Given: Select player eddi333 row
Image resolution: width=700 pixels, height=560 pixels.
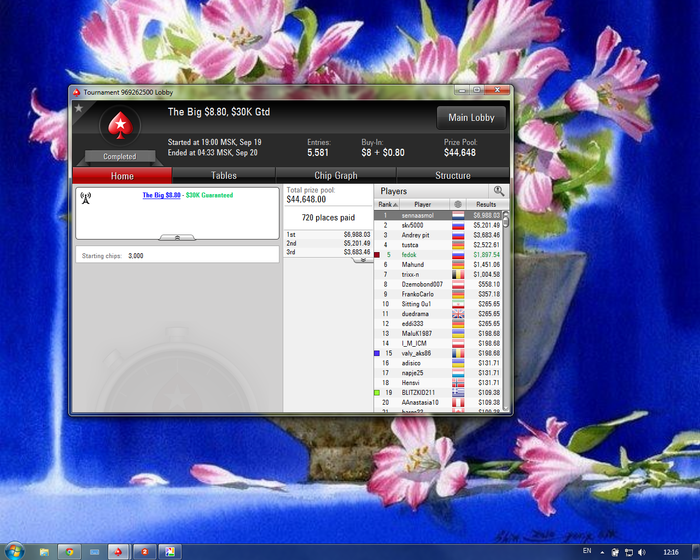Looking at the screenshot, I should tap(438, 323).
